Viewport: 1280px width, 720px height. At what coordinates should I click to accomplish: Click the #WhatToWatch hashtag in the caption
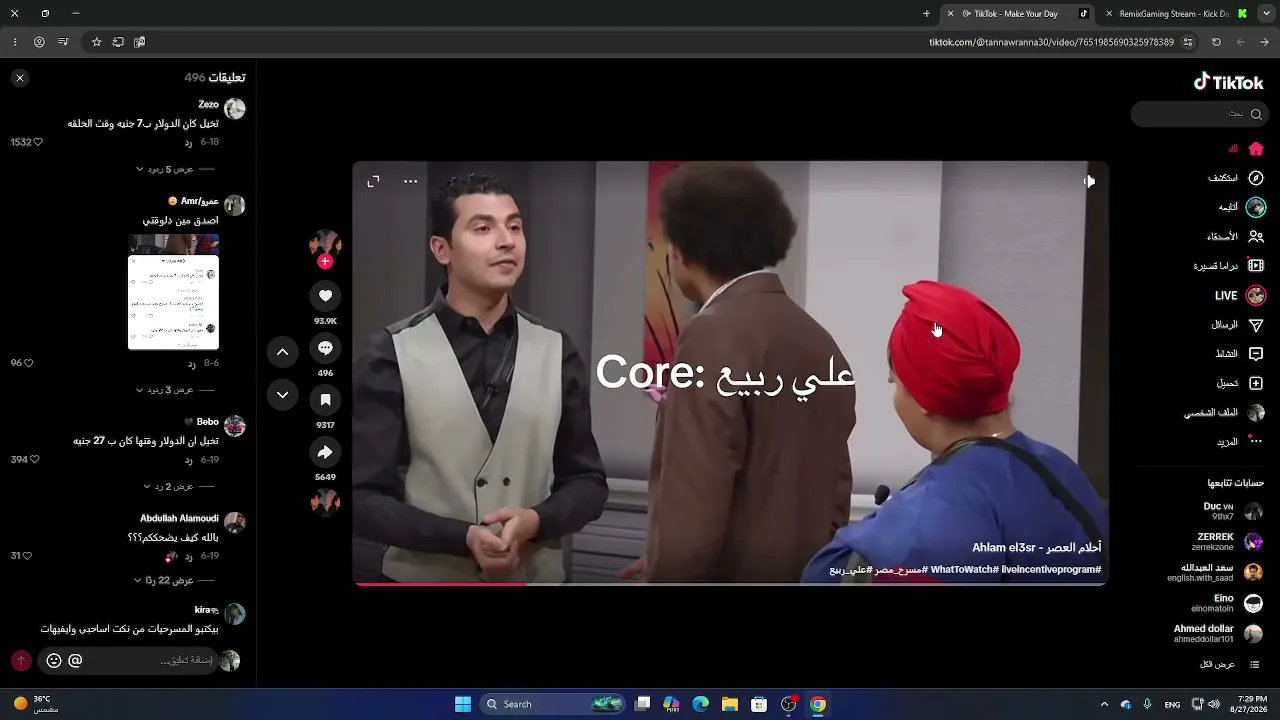(963, 570)
